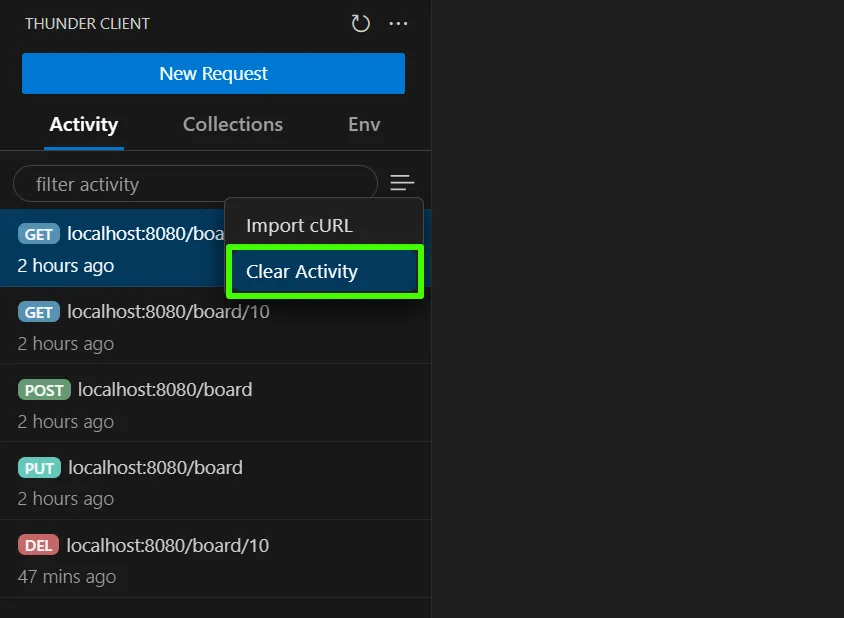This screenshot has width=844, height=618.
Task: Focus the filter activity input field
Action: coord(195,184)
